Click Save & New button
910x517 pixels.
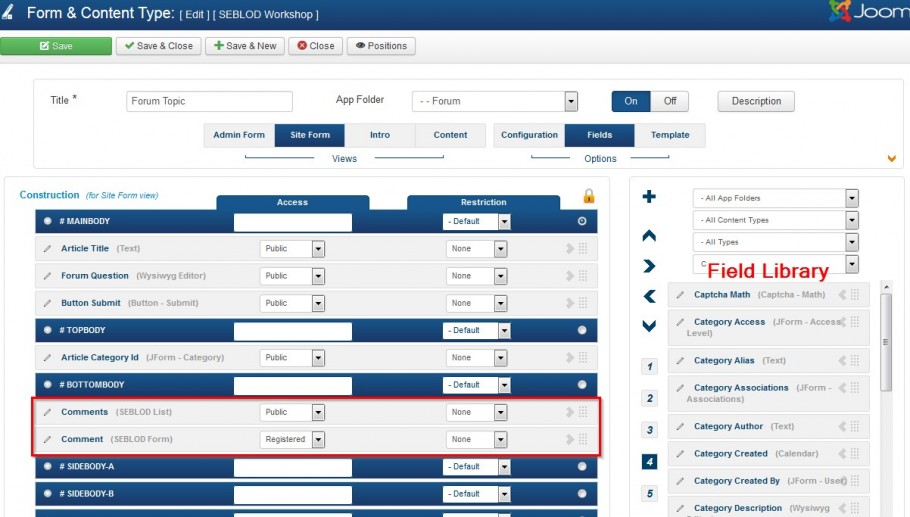coord(245,46)
